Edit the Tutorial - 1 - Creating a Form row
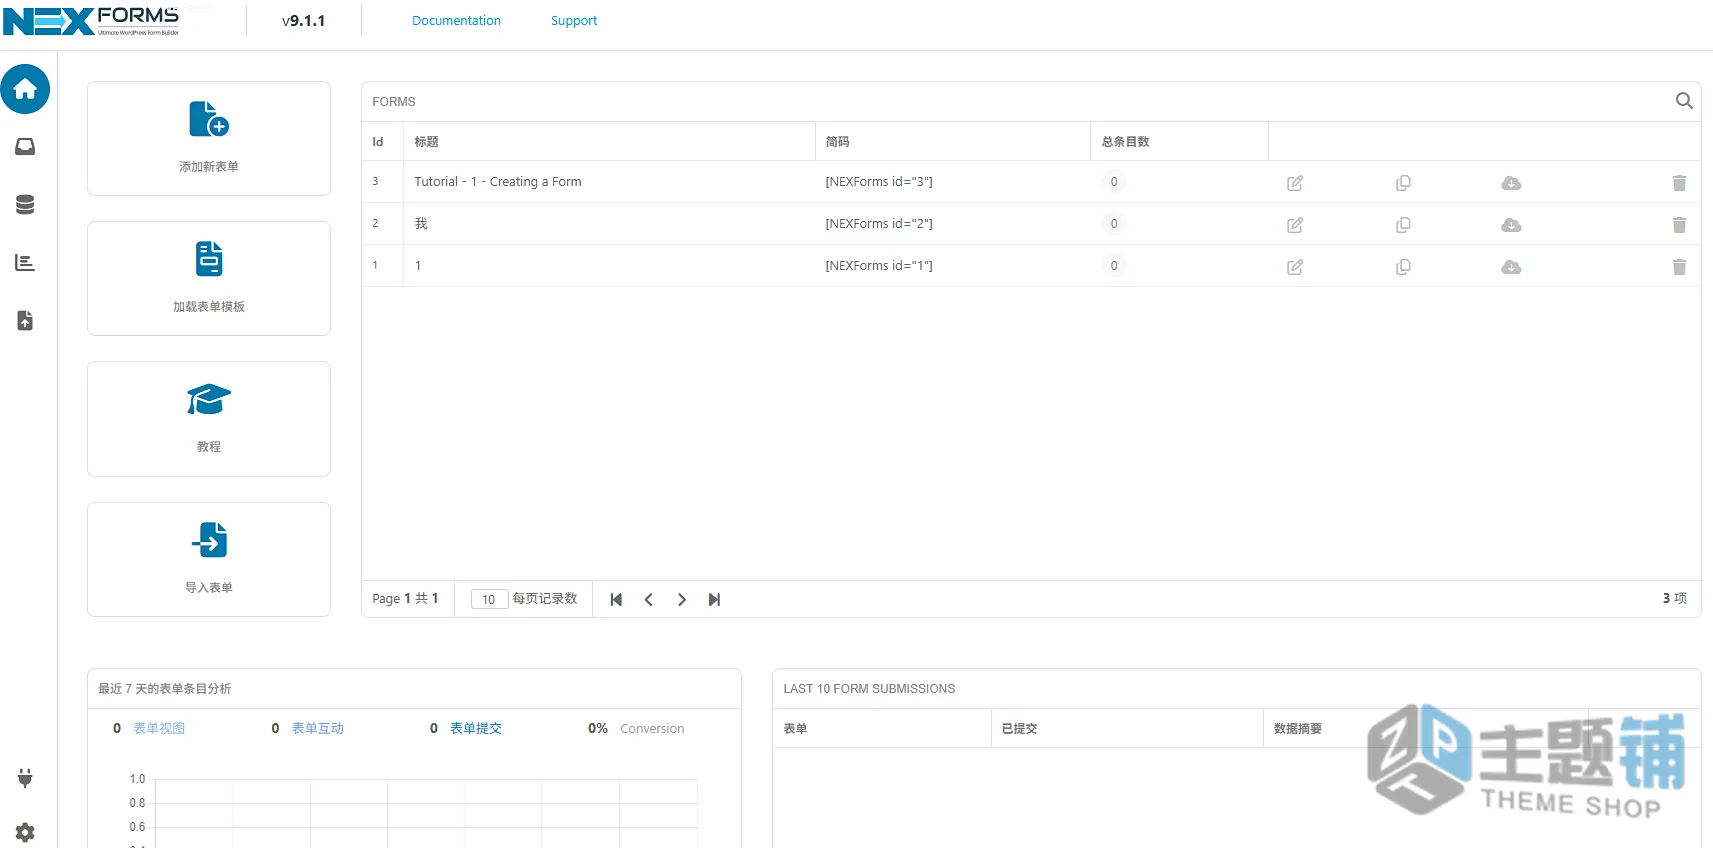The width and height of the screenshot is (1713, 848). pos(1295,183)
